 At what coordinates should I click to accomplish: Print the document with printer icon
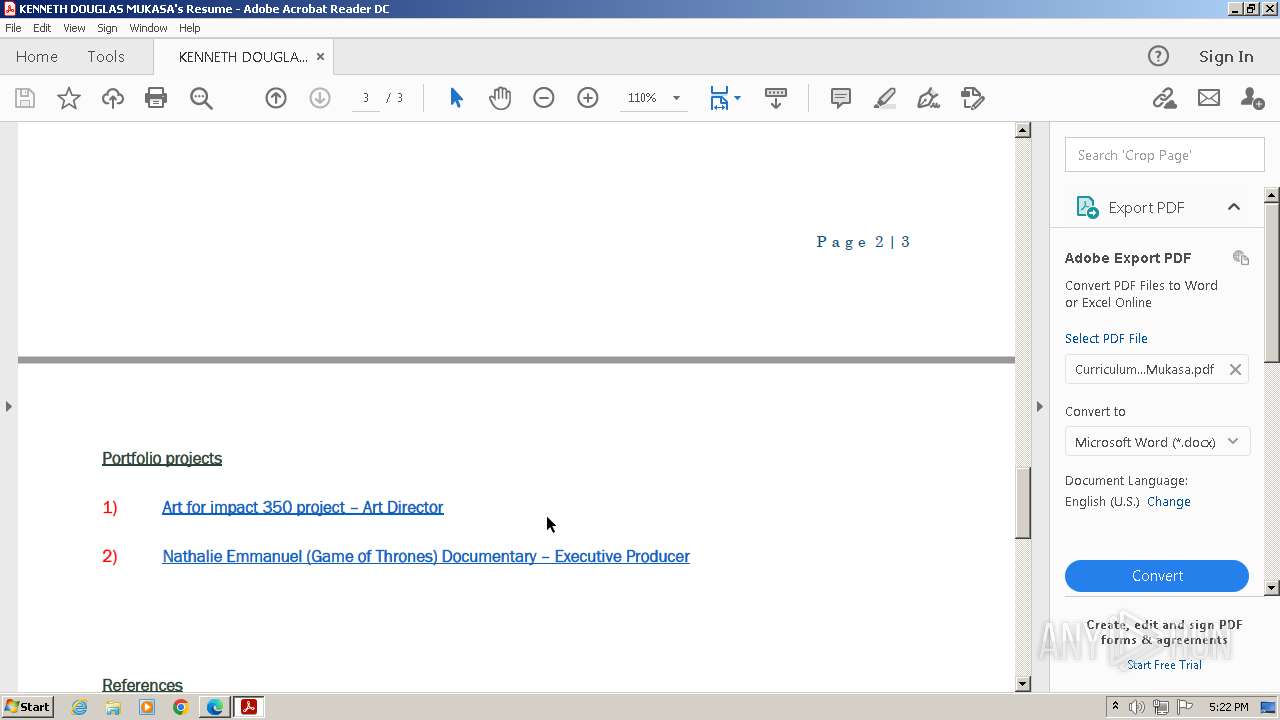(156, 98)
